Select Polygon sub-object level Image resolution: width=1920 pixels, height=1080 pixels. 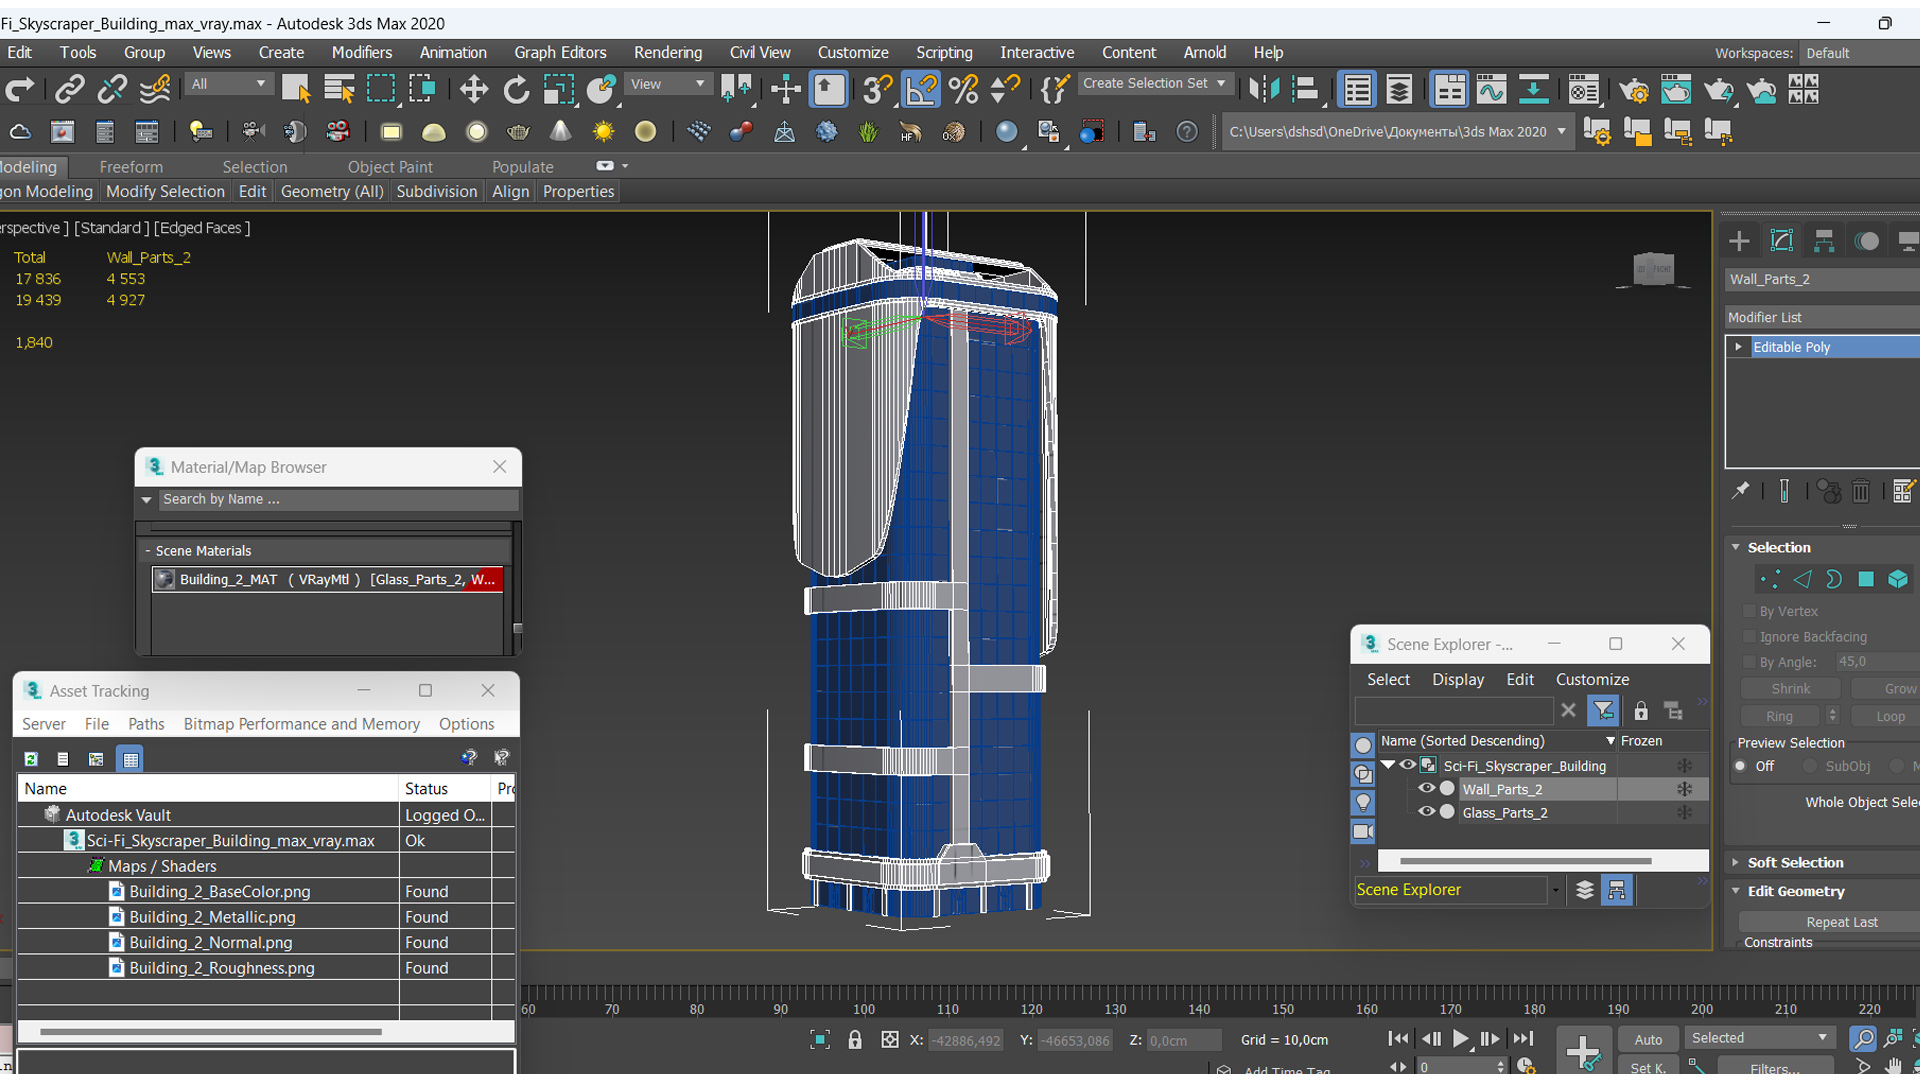point(1866,579)
